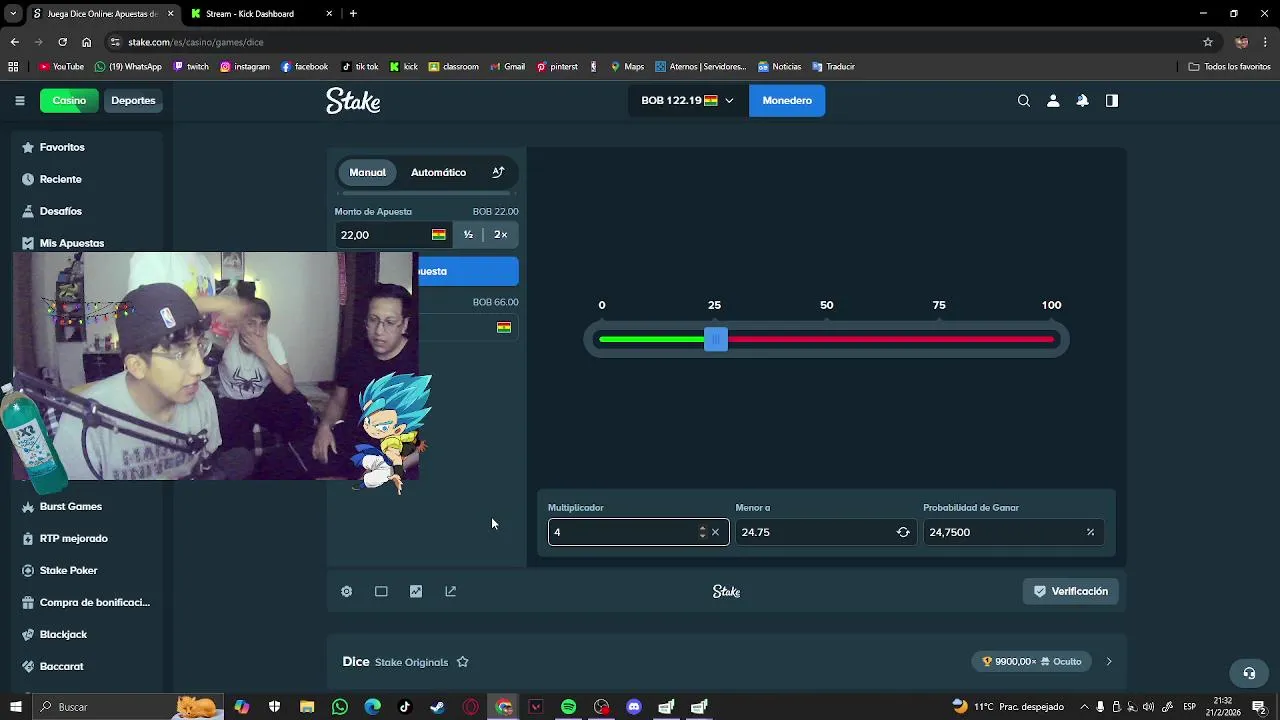1280x720 pixels.
Task: Open Compra de bonificaciones in sidebar
Action: coord(86,602)
